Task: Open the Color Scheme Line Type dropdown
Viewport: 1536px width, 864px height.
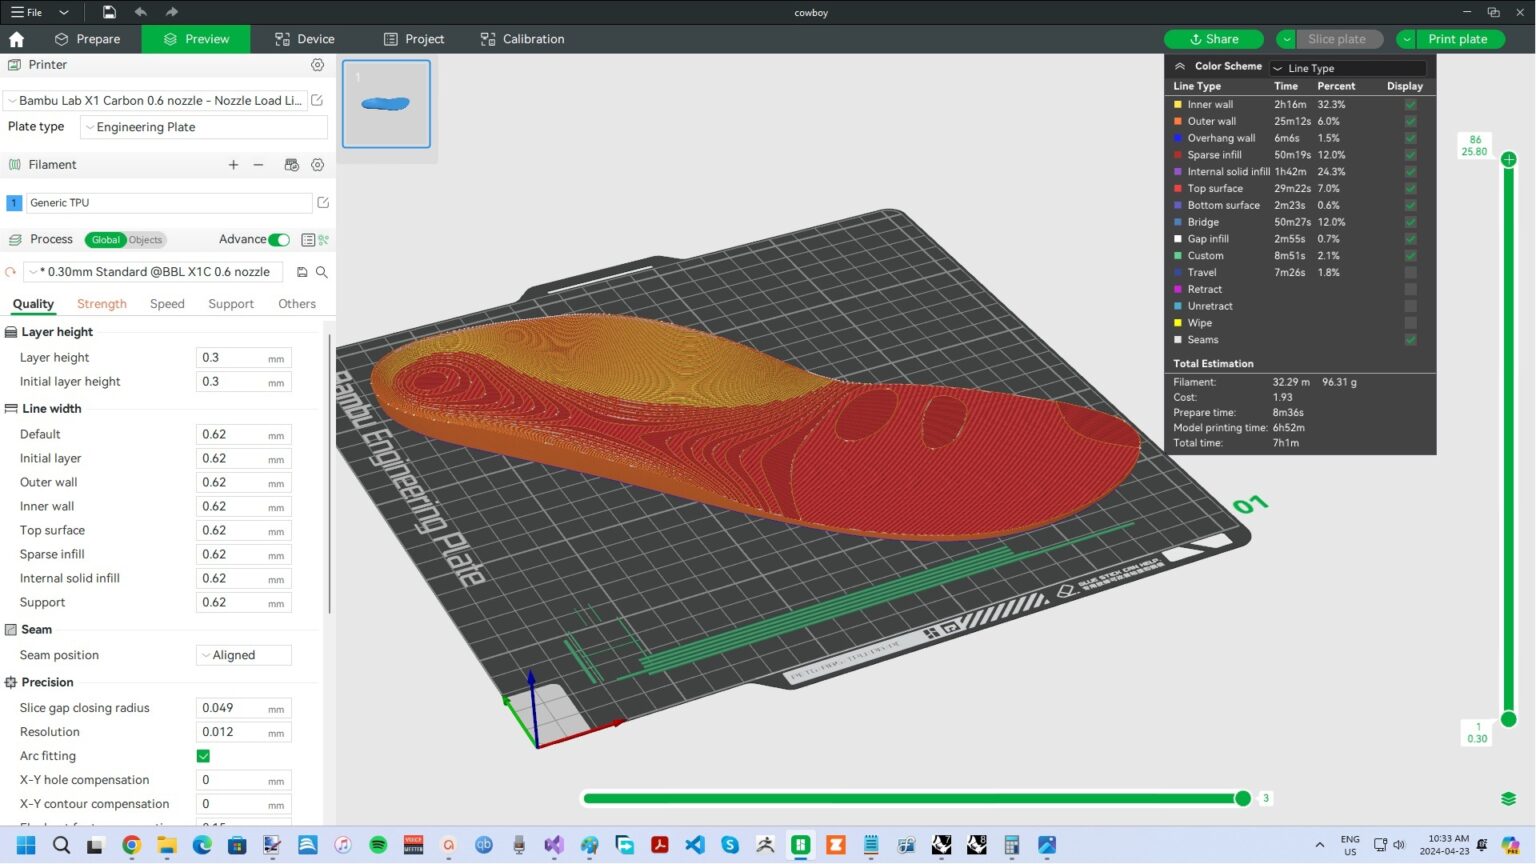Action: pyautogui.click(x=1347, y=68)
